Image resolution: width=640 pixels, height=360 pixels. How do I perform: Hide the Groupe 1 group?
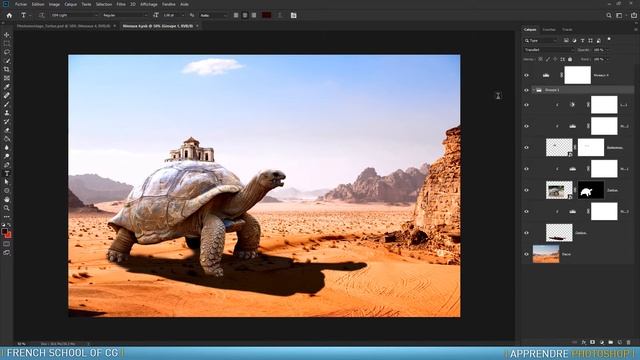[x=527, y=90]
